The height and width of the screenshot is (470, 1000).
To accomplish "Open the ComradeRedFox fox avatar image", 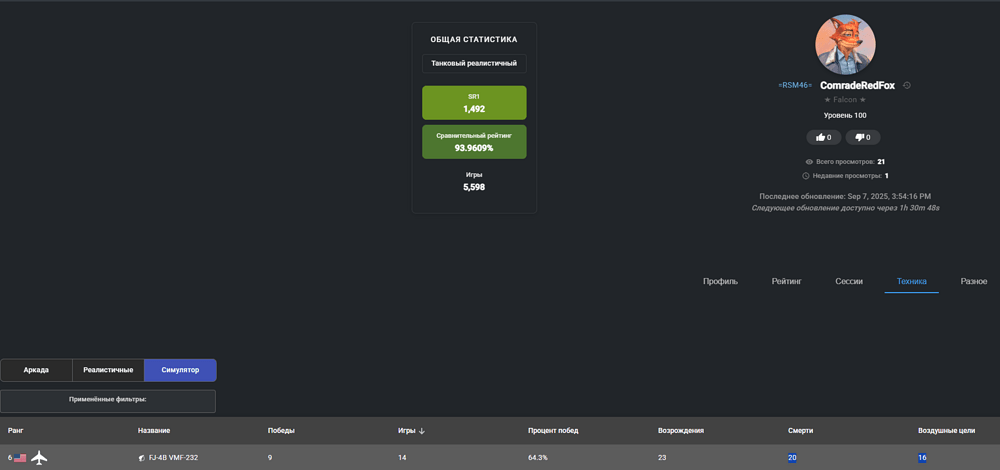I will click(845, 45).
